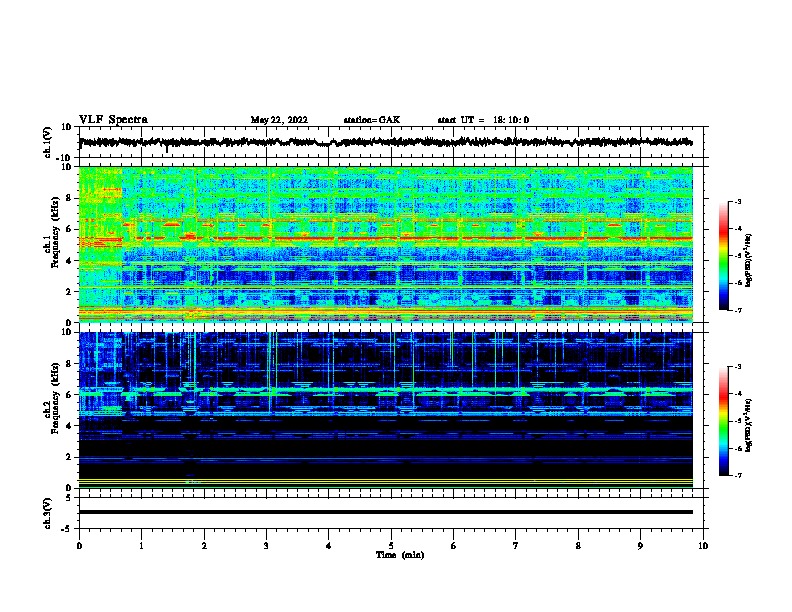
Task: Click the "-3" tick on ch.2 colorbar
Action: pyautogui.click(x=737, y=367)
